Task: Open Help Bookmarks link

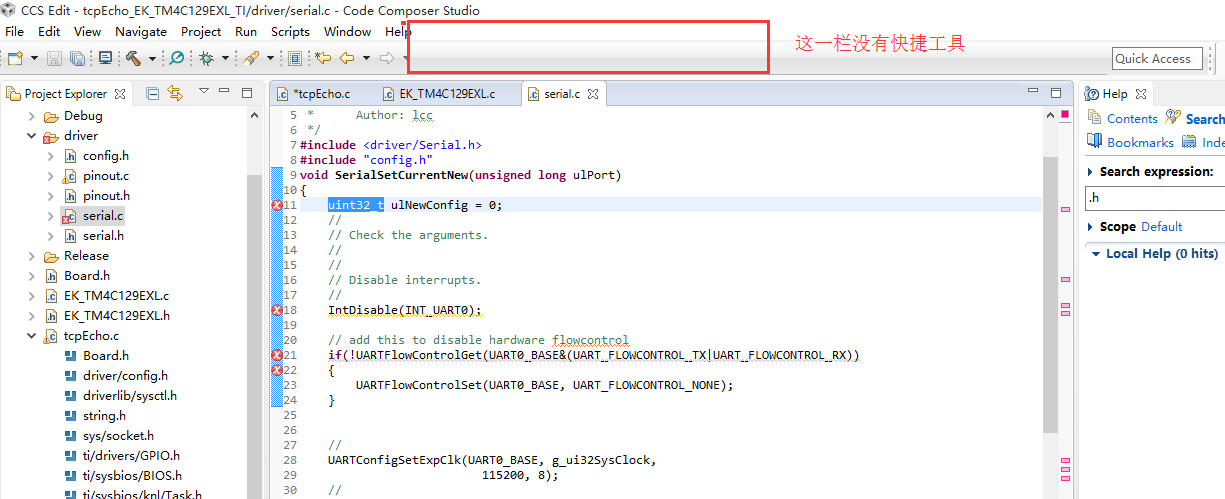Action: (x=1140, y=142)
